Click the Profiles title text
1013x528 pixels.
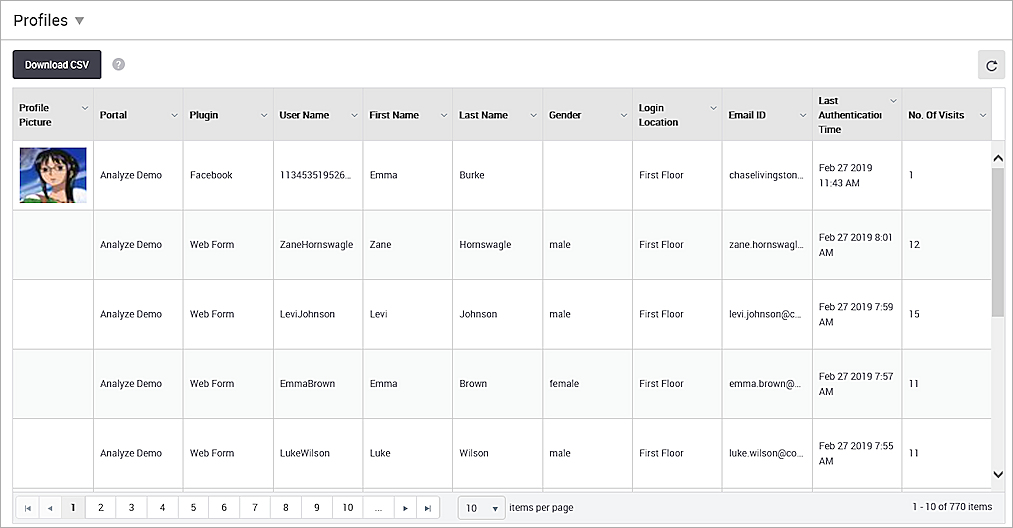[41, 21]
